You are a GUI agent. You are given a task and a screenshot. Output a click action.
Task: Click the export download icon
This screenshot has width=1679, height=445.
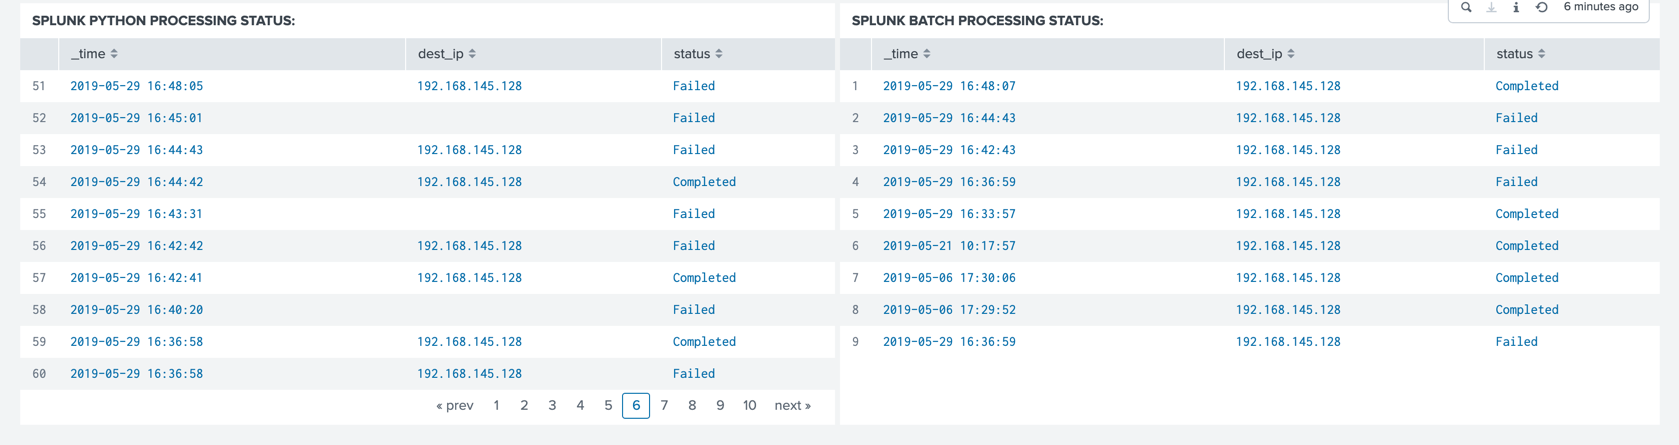click(x=1491, y=7)
